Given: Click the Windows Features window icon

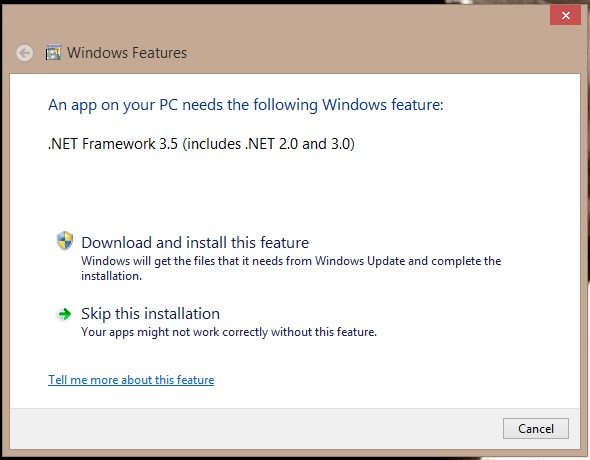Looking at the screenshot, I should pyautogui.click(x=53, y=53).
